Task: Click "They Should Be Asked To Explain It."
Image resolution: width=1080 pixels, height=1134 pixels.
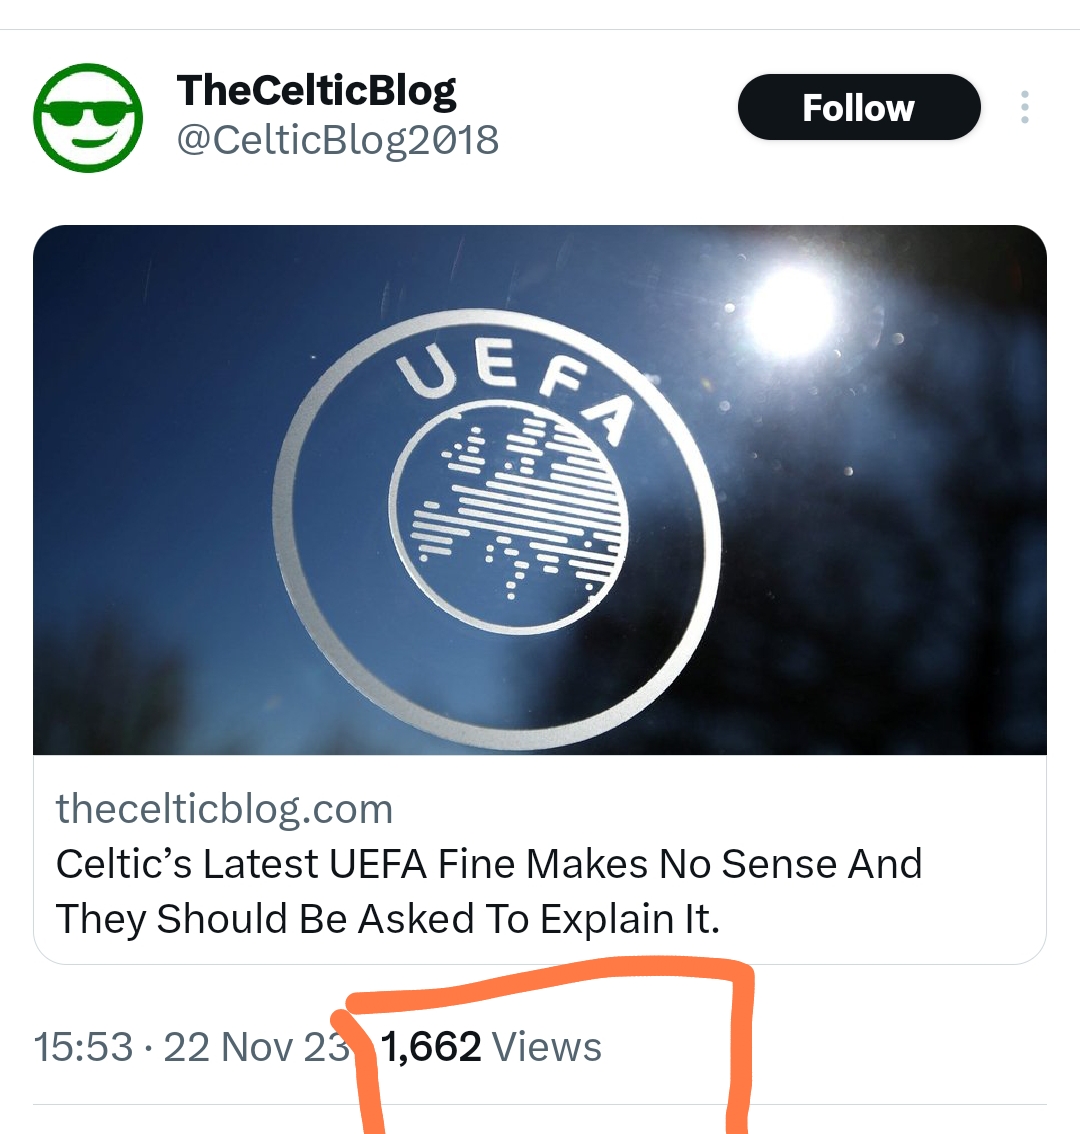Action: 388,919
